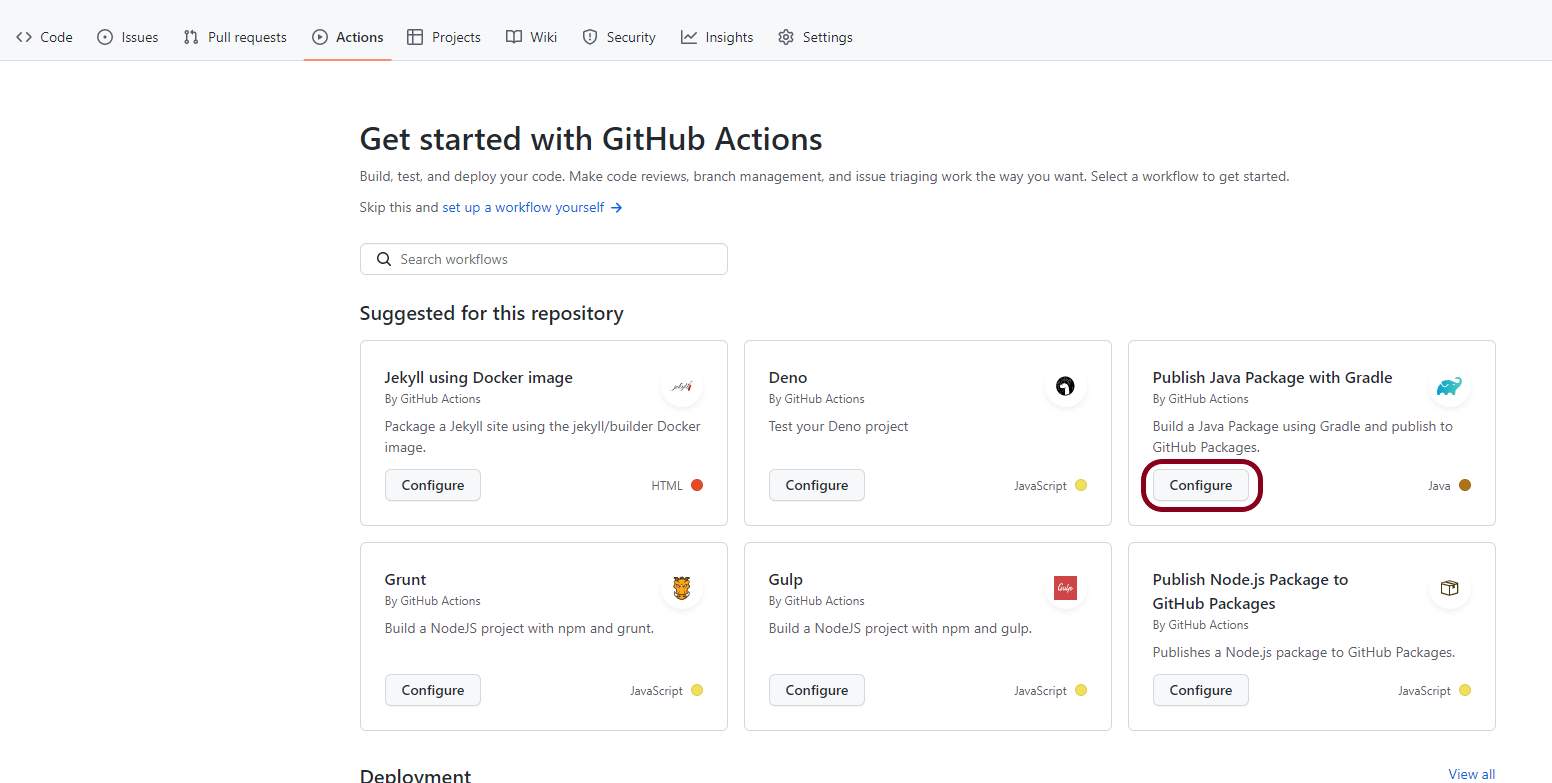
Task: Configure the Jekyll using Docker image workflow
Action: click(433, 485)
